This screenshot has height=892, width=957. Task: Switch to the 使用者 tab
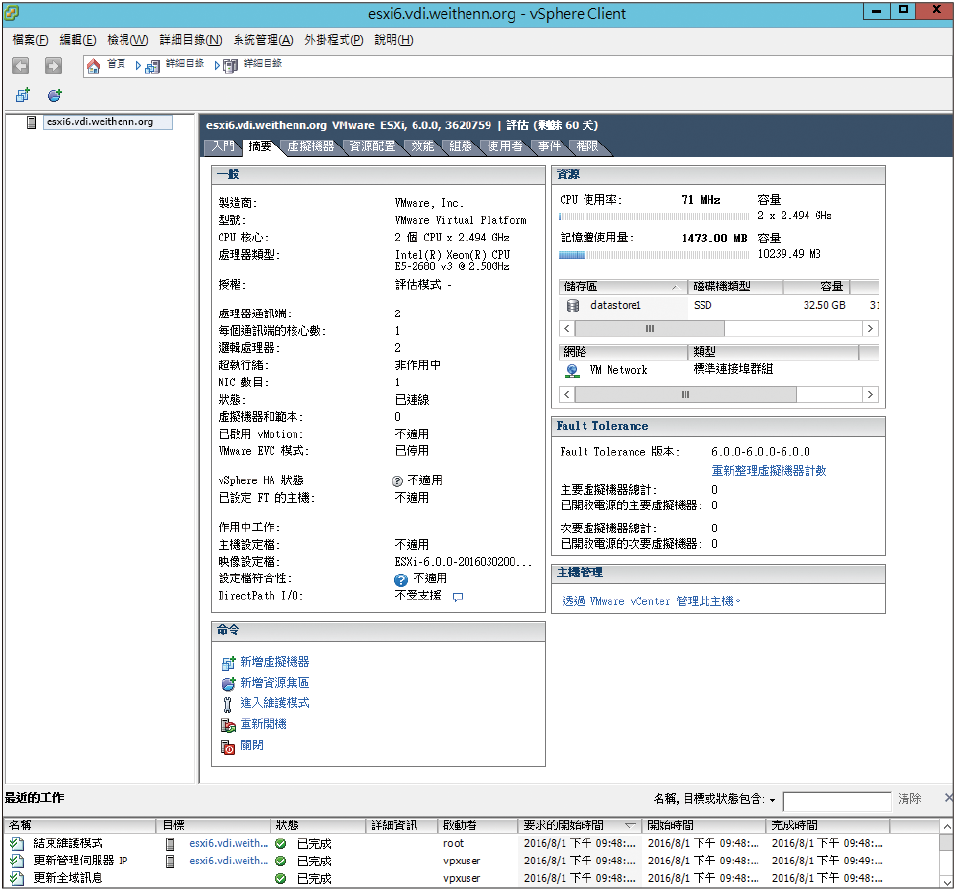pyautogui.click(x=505, y=146)
